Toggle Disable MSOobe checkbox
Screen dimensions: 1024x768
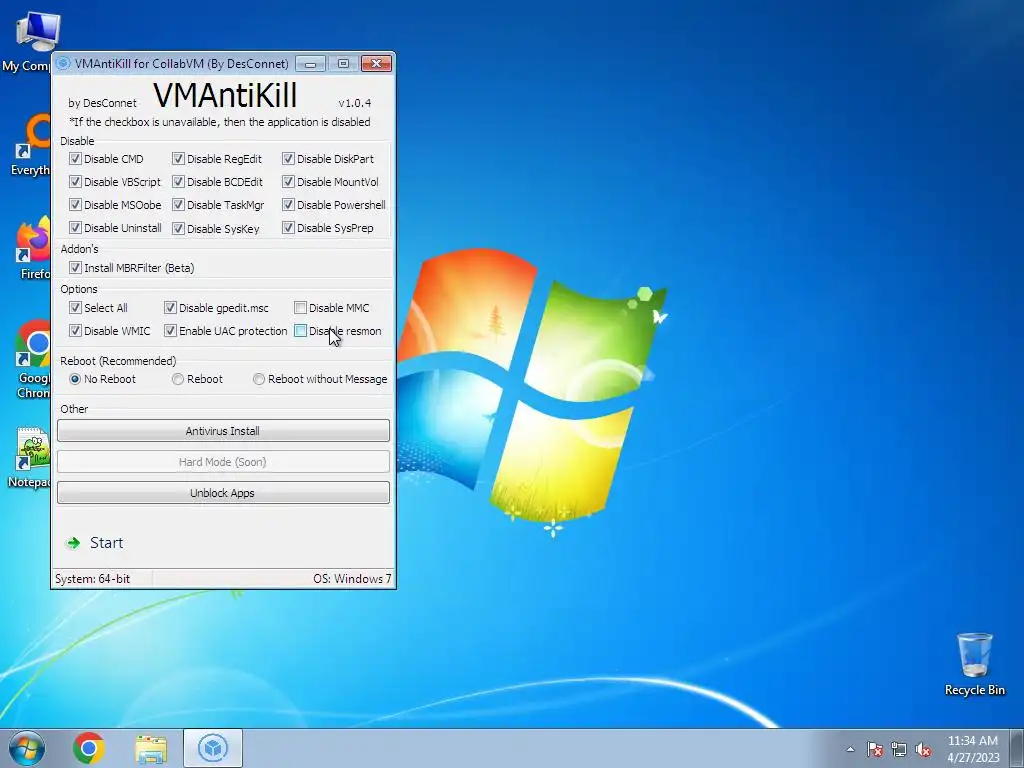pyautogui.click(x=75, y=204)
